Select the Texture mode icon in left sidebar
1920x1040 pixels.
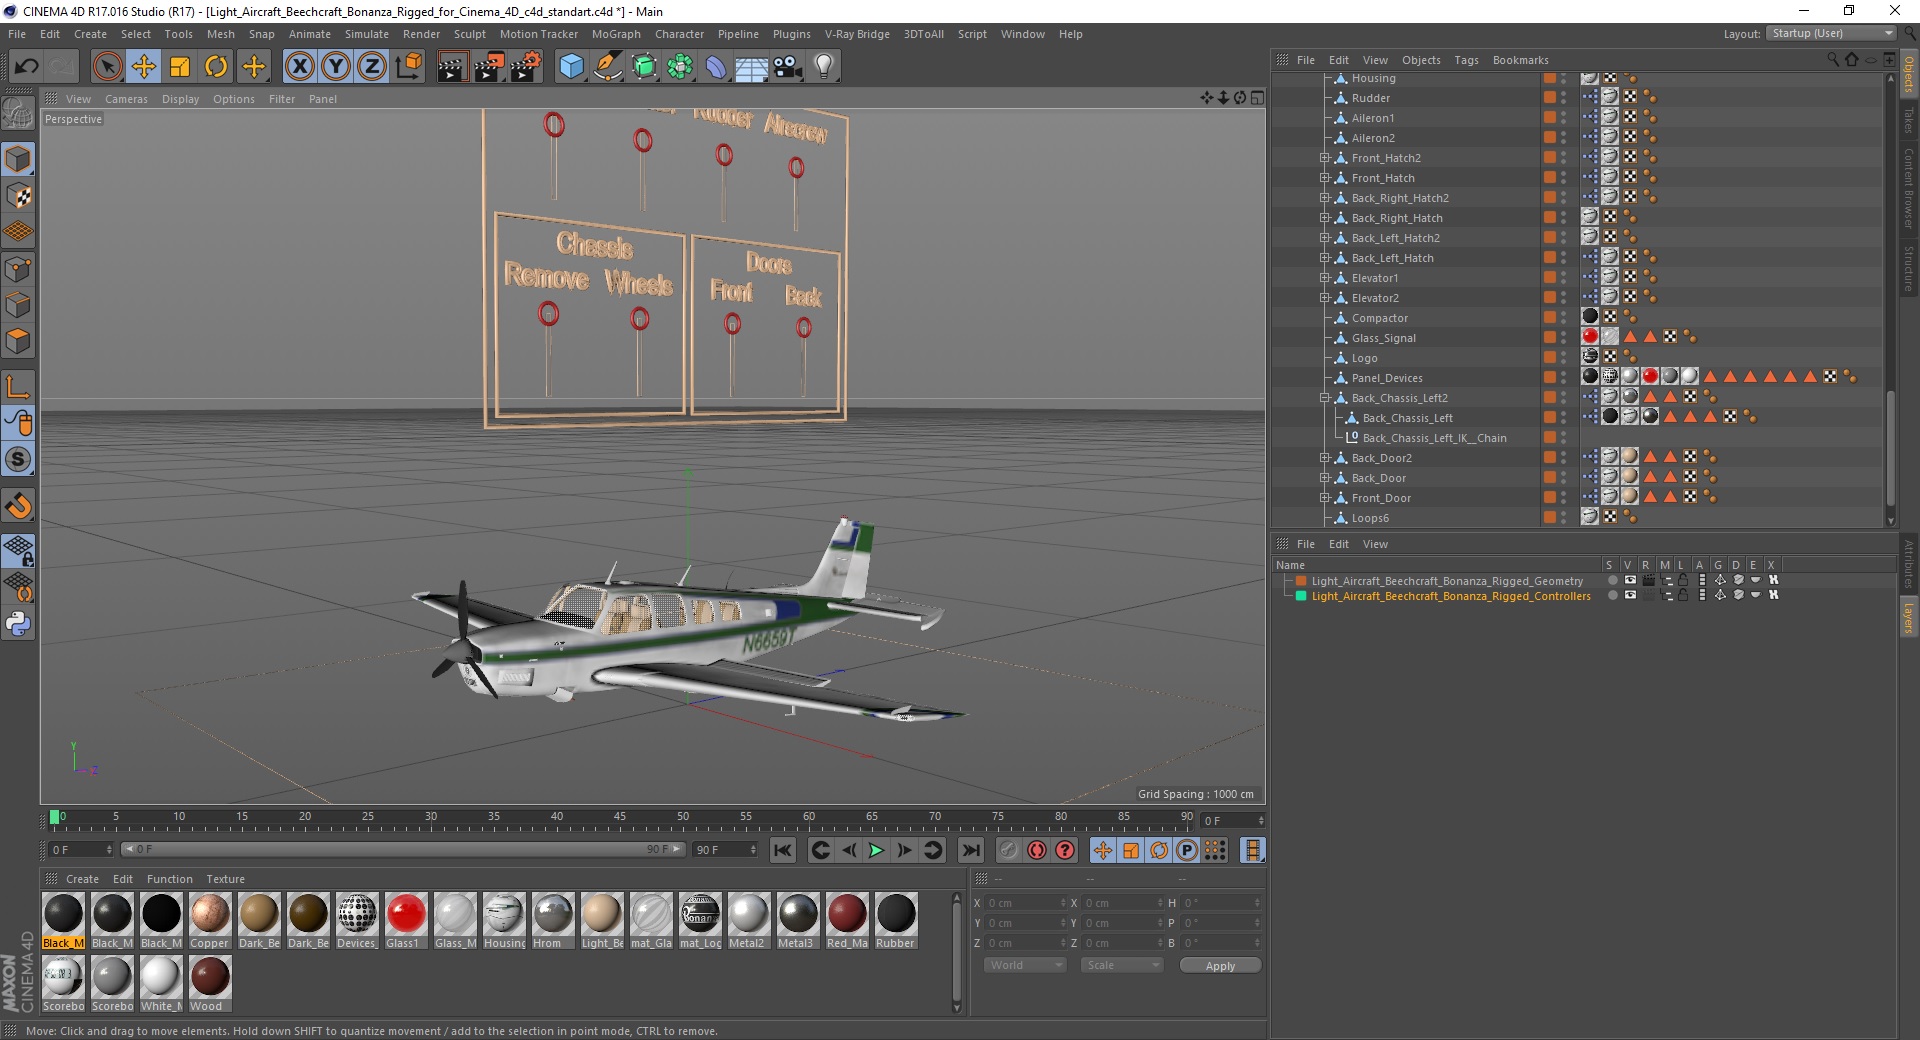(18, 196)
